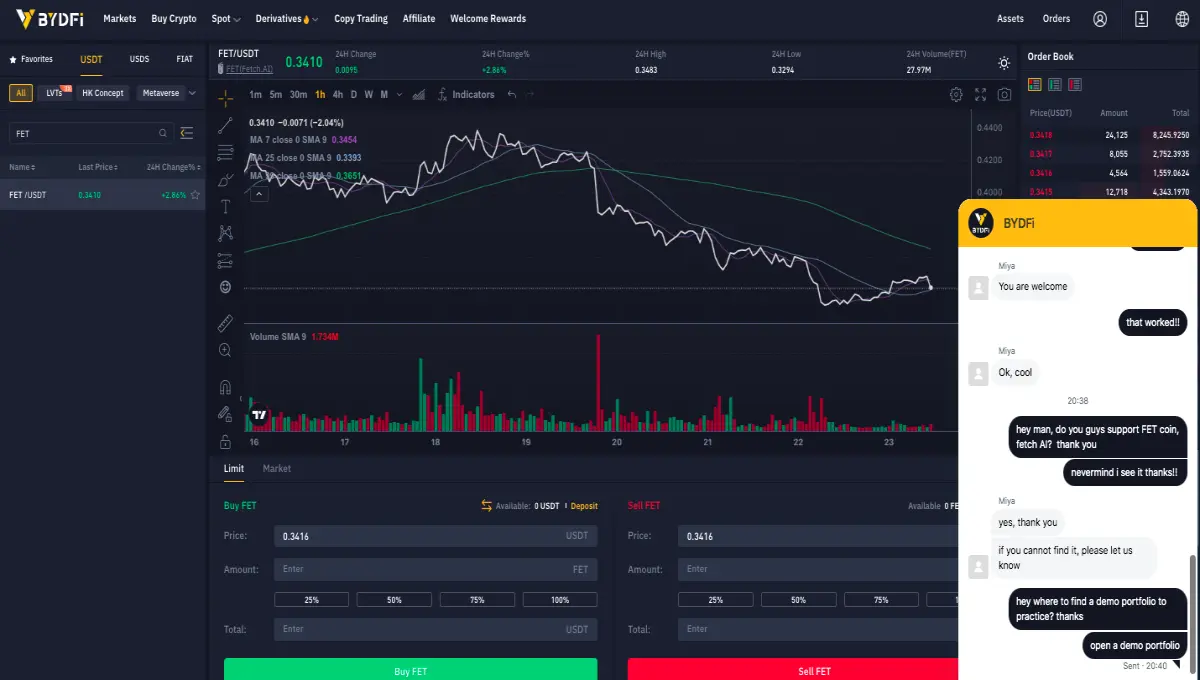
Task: Open the chart patterns tool
Action: (x=225, y=233)
